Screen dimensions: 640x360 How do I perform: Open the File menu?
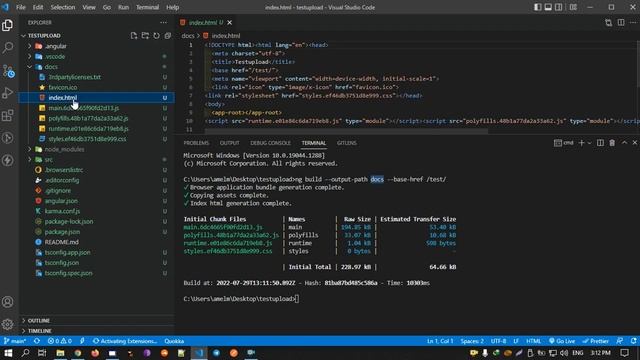pos(21,7)
